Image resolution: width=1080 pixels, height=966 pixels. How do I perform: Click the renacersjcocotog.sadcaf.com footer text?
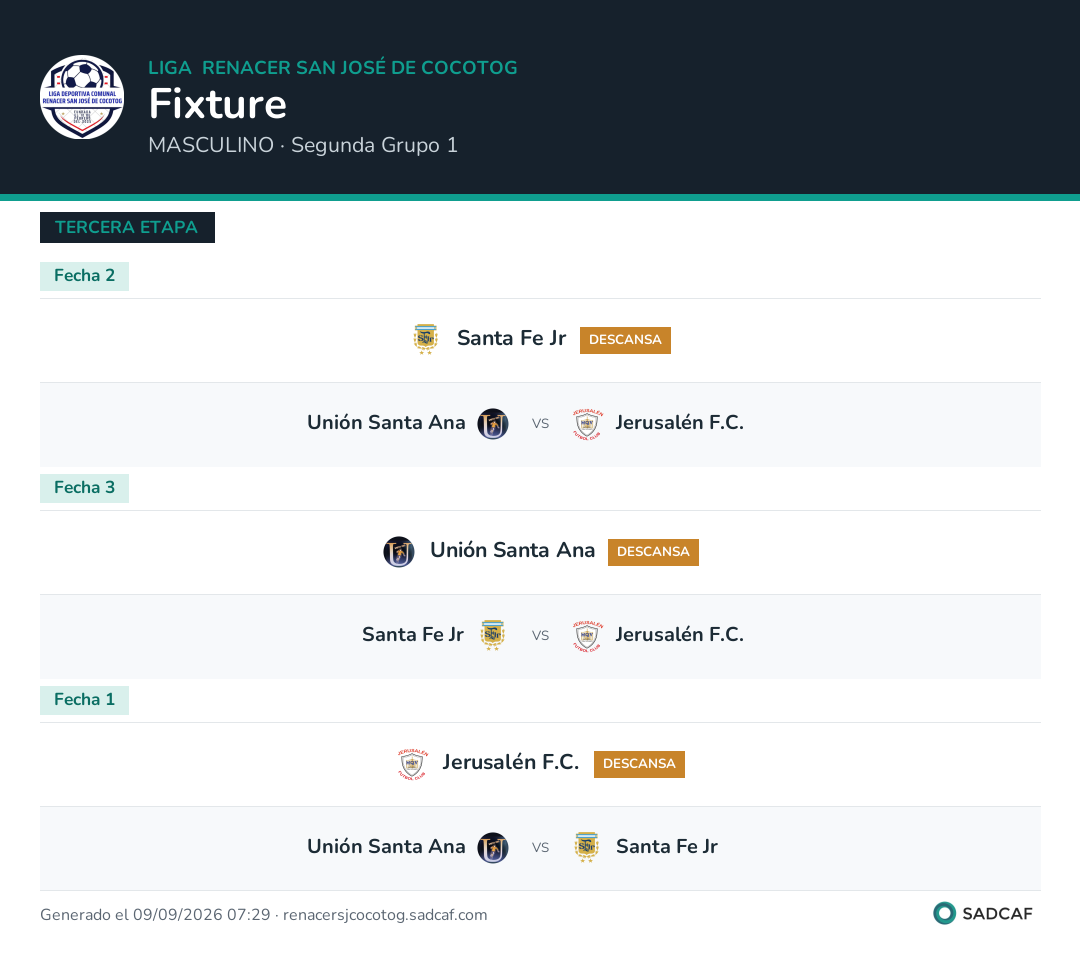tap(385, 915)
